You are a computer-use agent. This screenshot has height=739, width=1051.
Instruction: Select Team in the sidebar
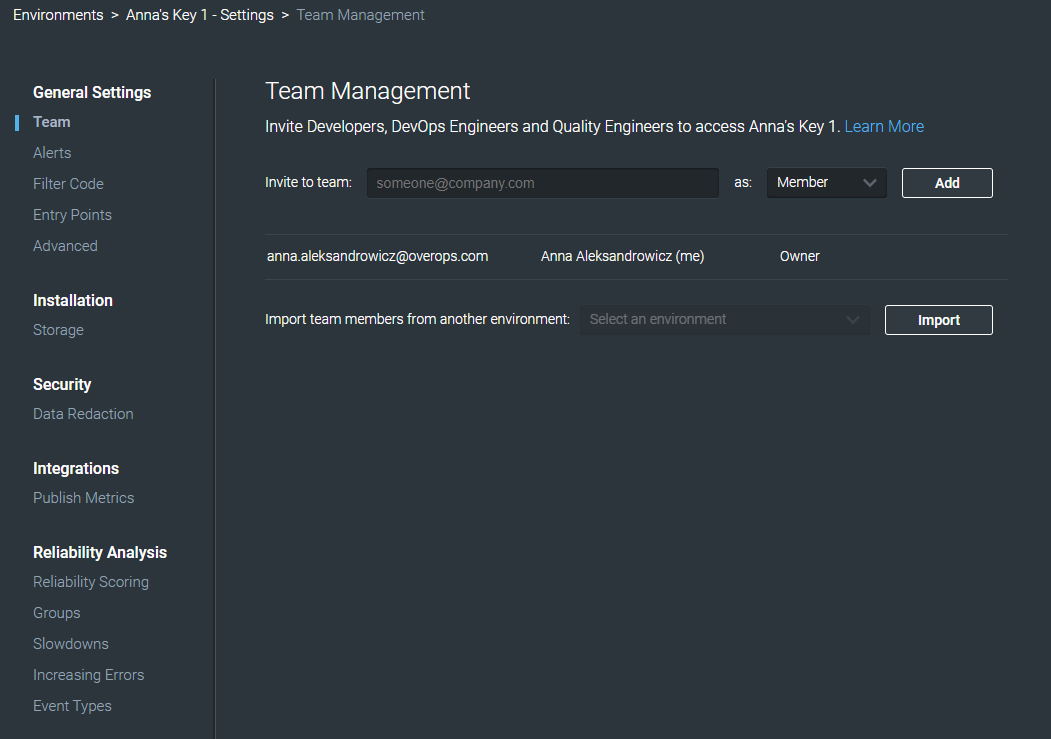pos(52,122)
